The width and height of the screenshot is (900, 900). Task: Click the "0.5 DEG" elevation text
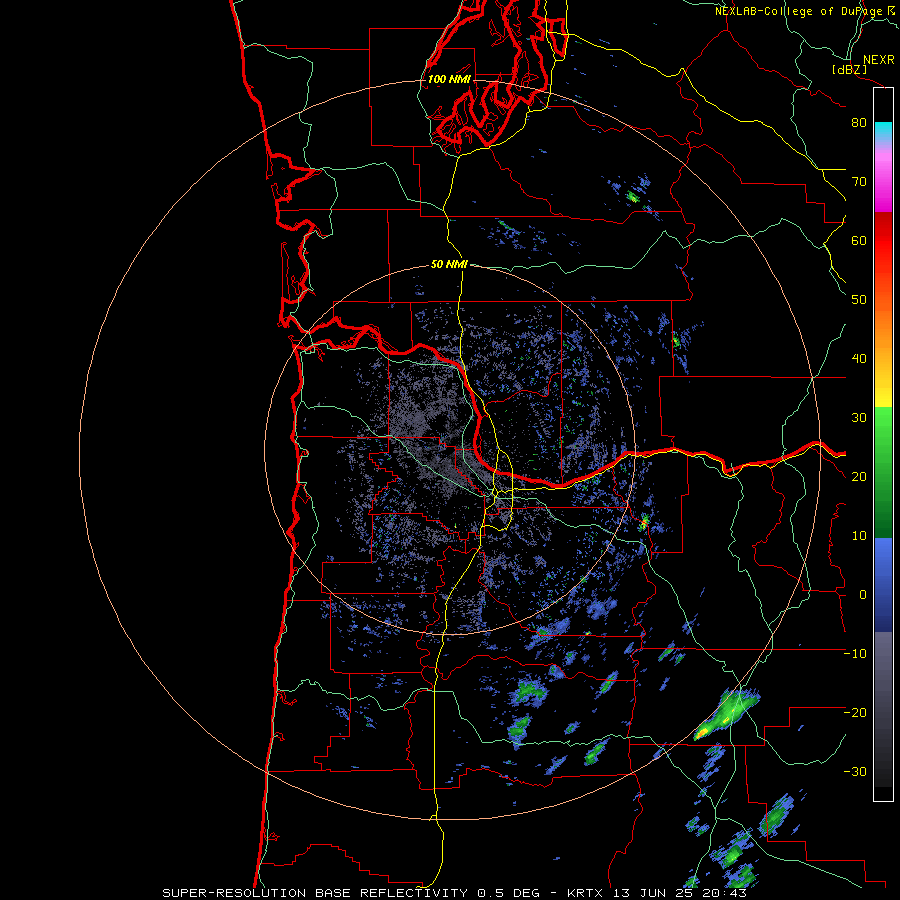point(509,893)
